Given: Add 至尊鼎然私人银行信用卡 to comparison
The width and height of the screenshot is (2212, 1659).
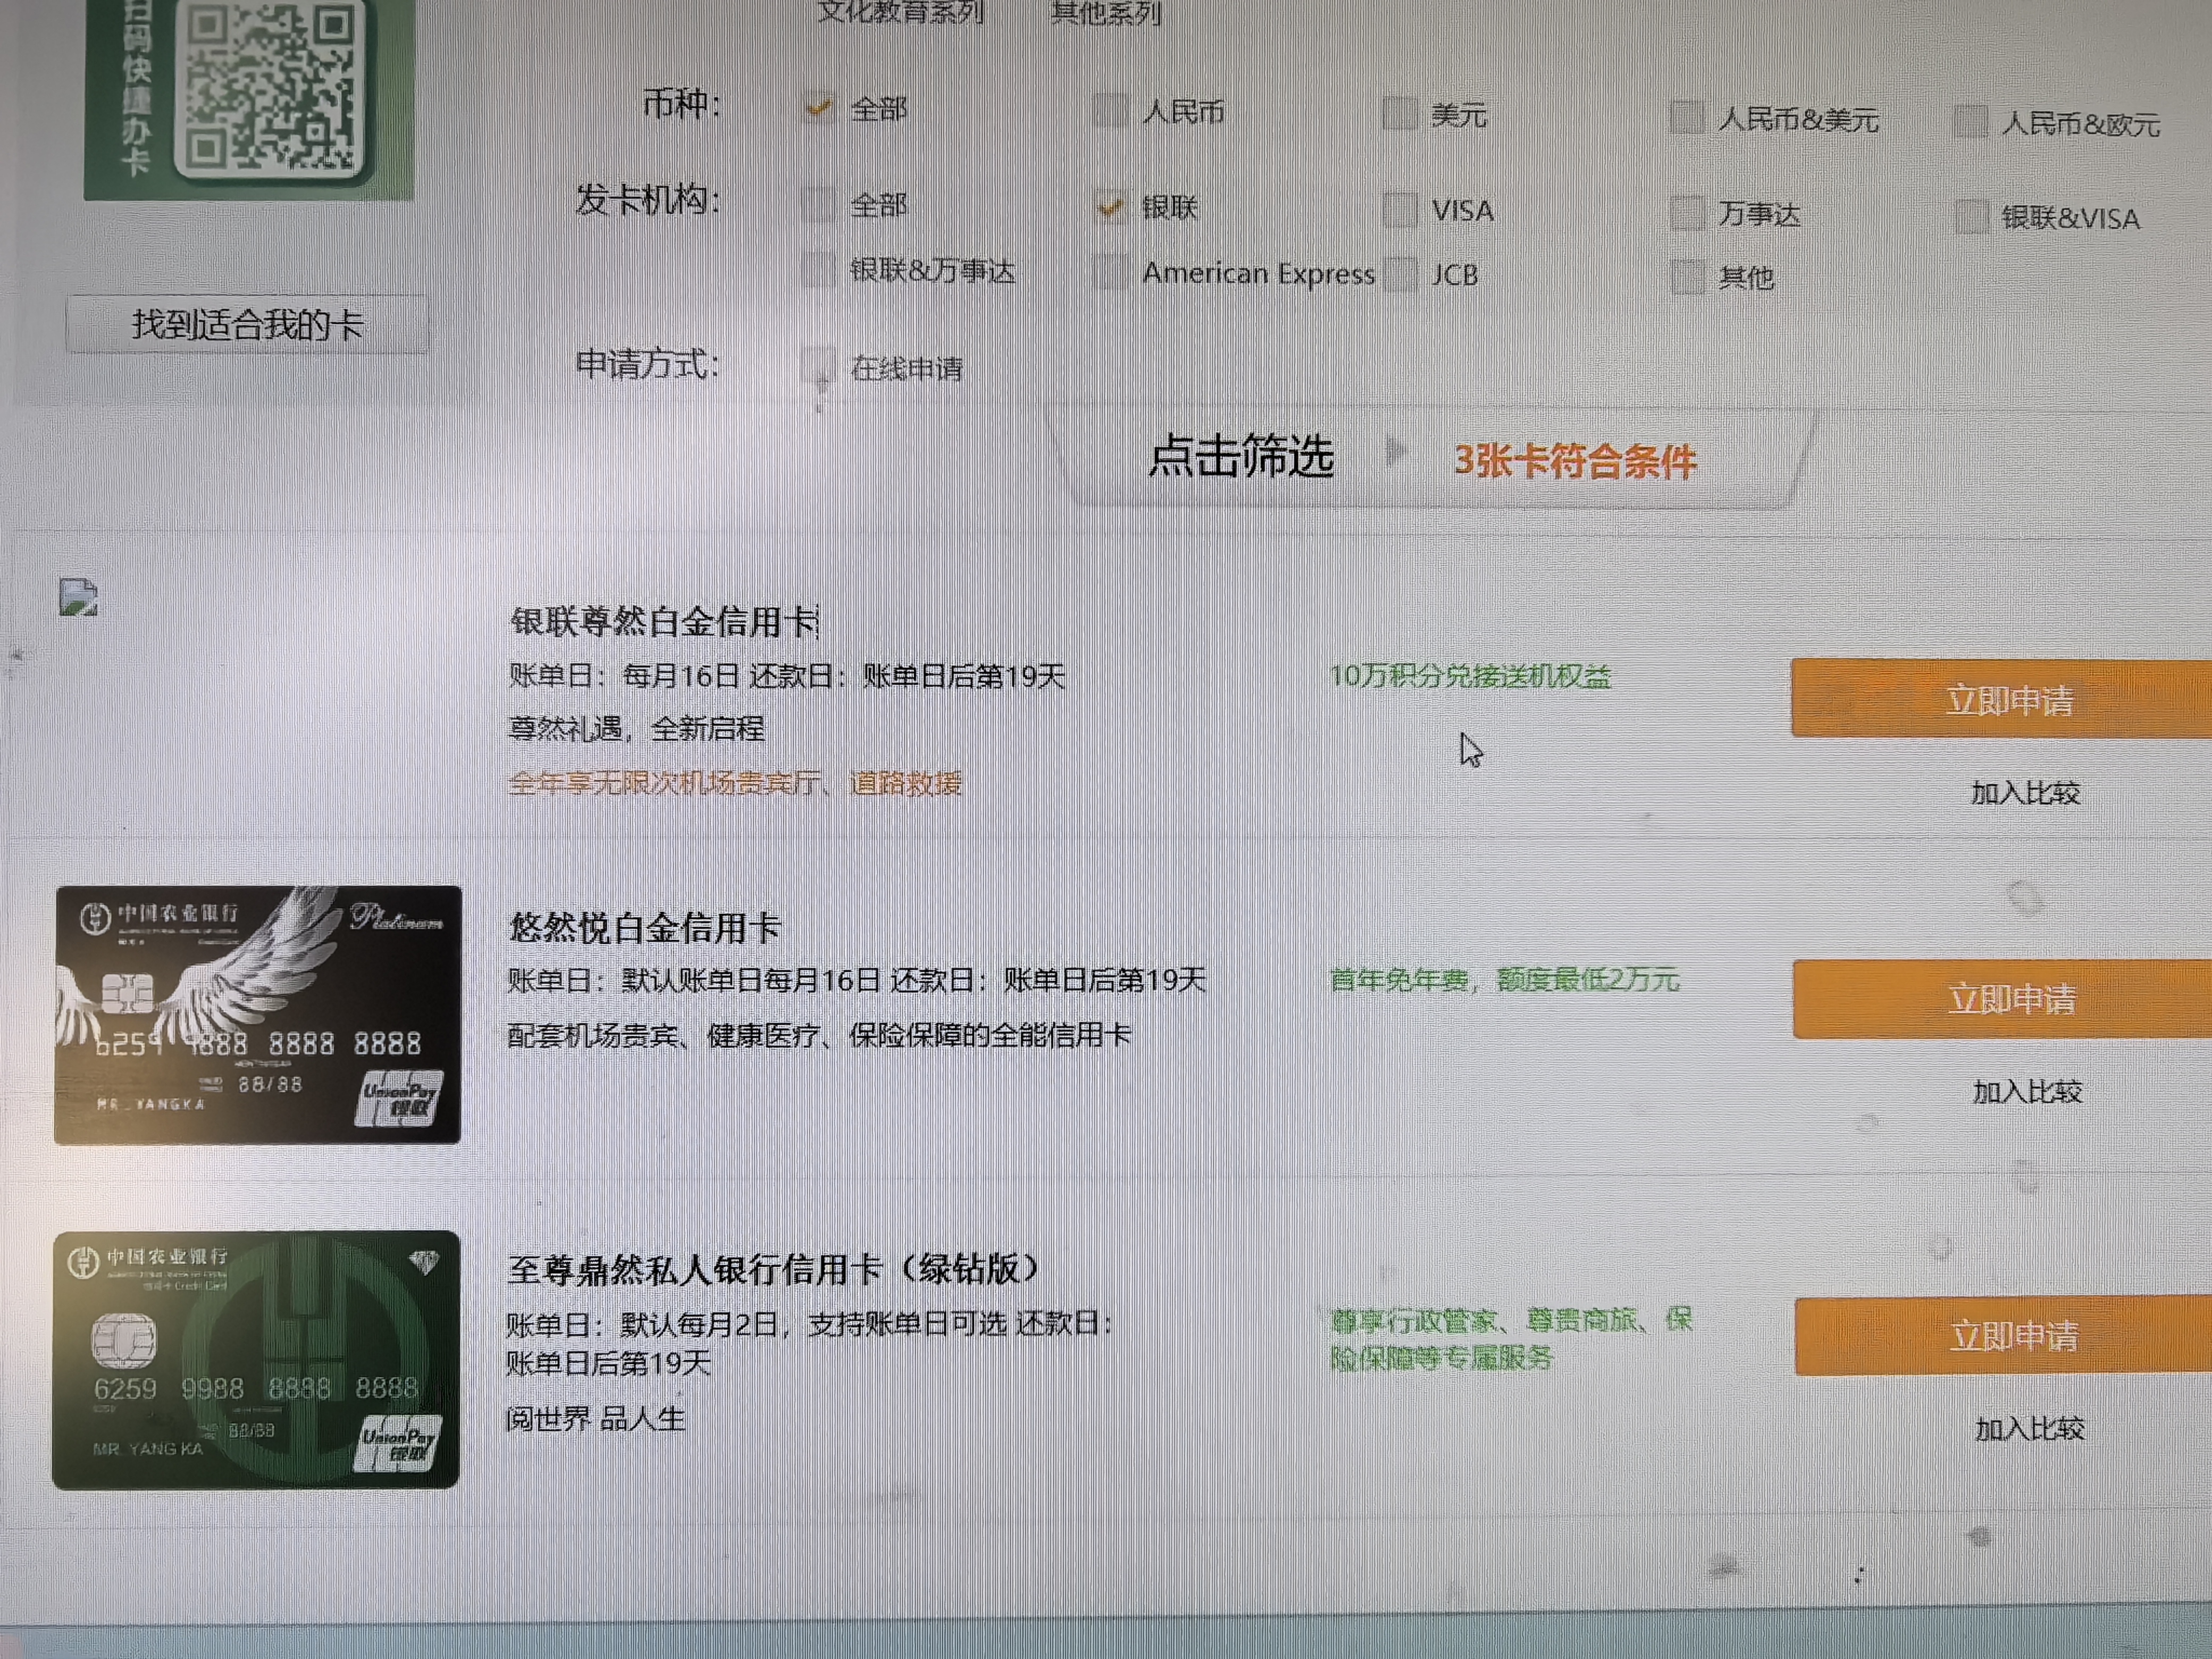Looking at the screenshot, I should tap(2029, 1428).
